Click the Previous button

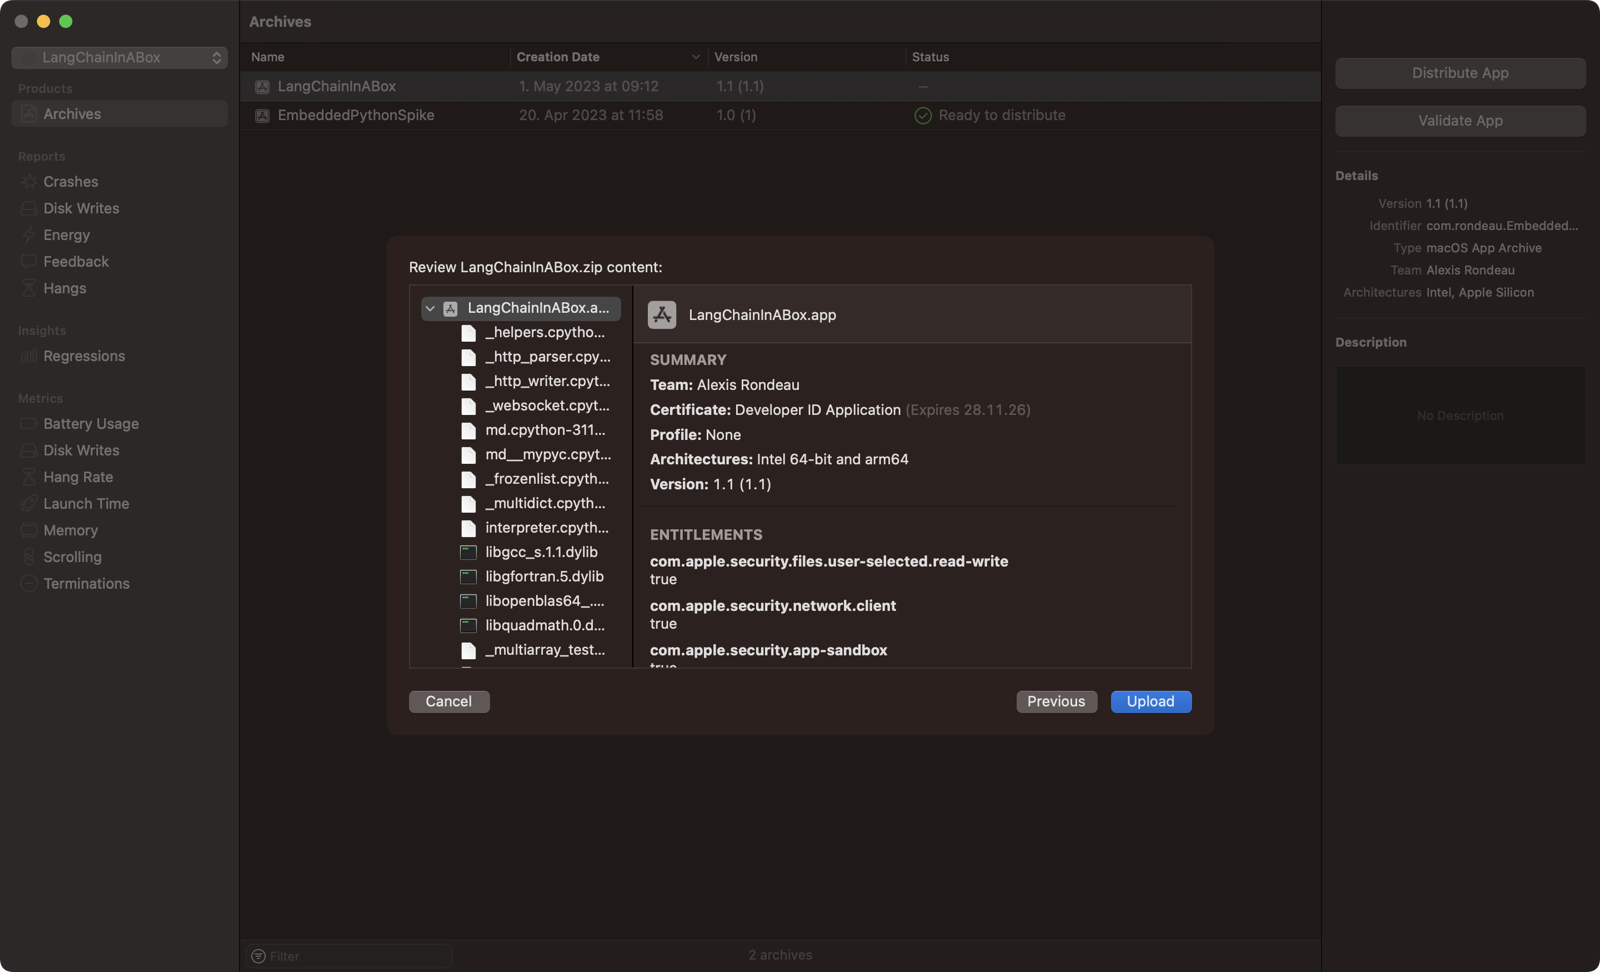tap(1056, 702)
